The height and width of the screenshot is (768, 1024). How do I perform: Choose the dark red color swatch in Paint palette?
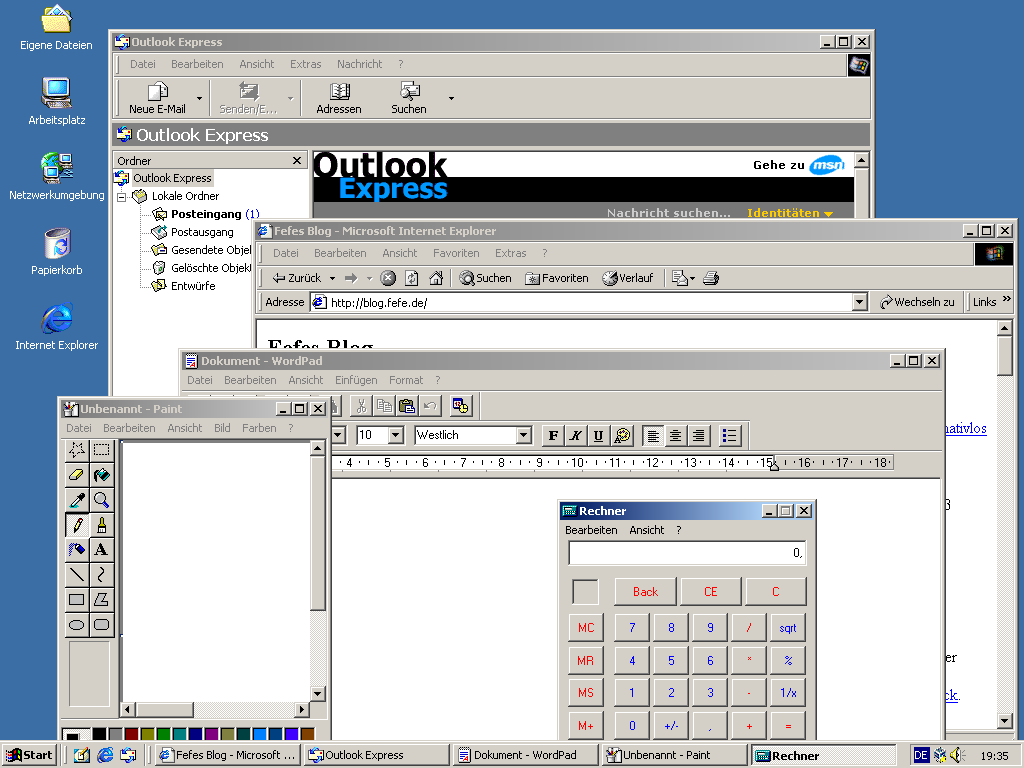click(131, 734)
